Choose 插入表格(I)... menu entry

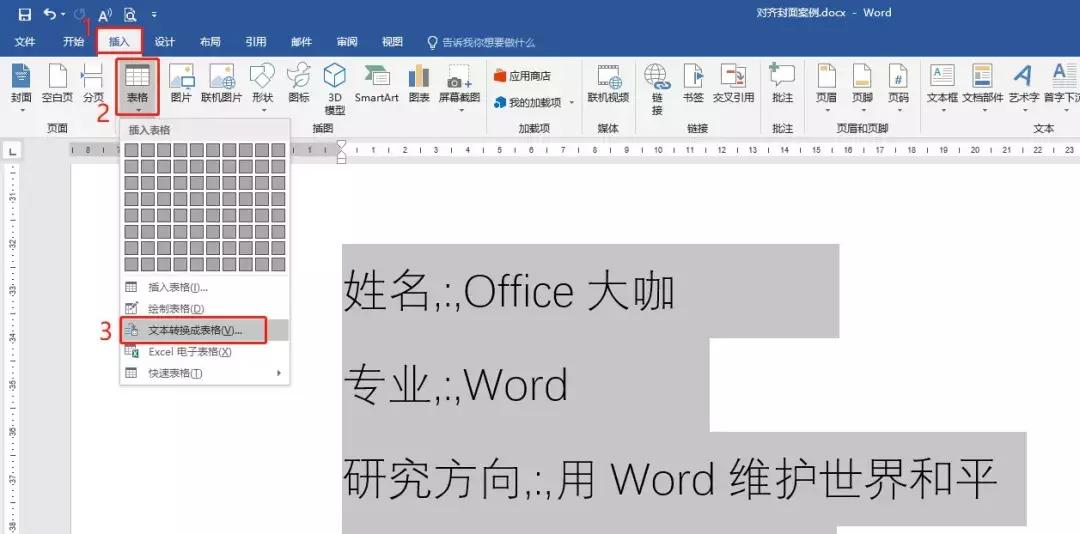(x=205, y=287)
